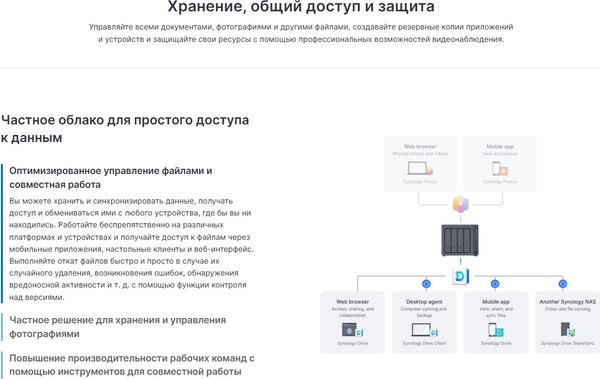Click Web browser label in Drive row
This screenshot has height=379, width=600.
[x=352, y=302]
